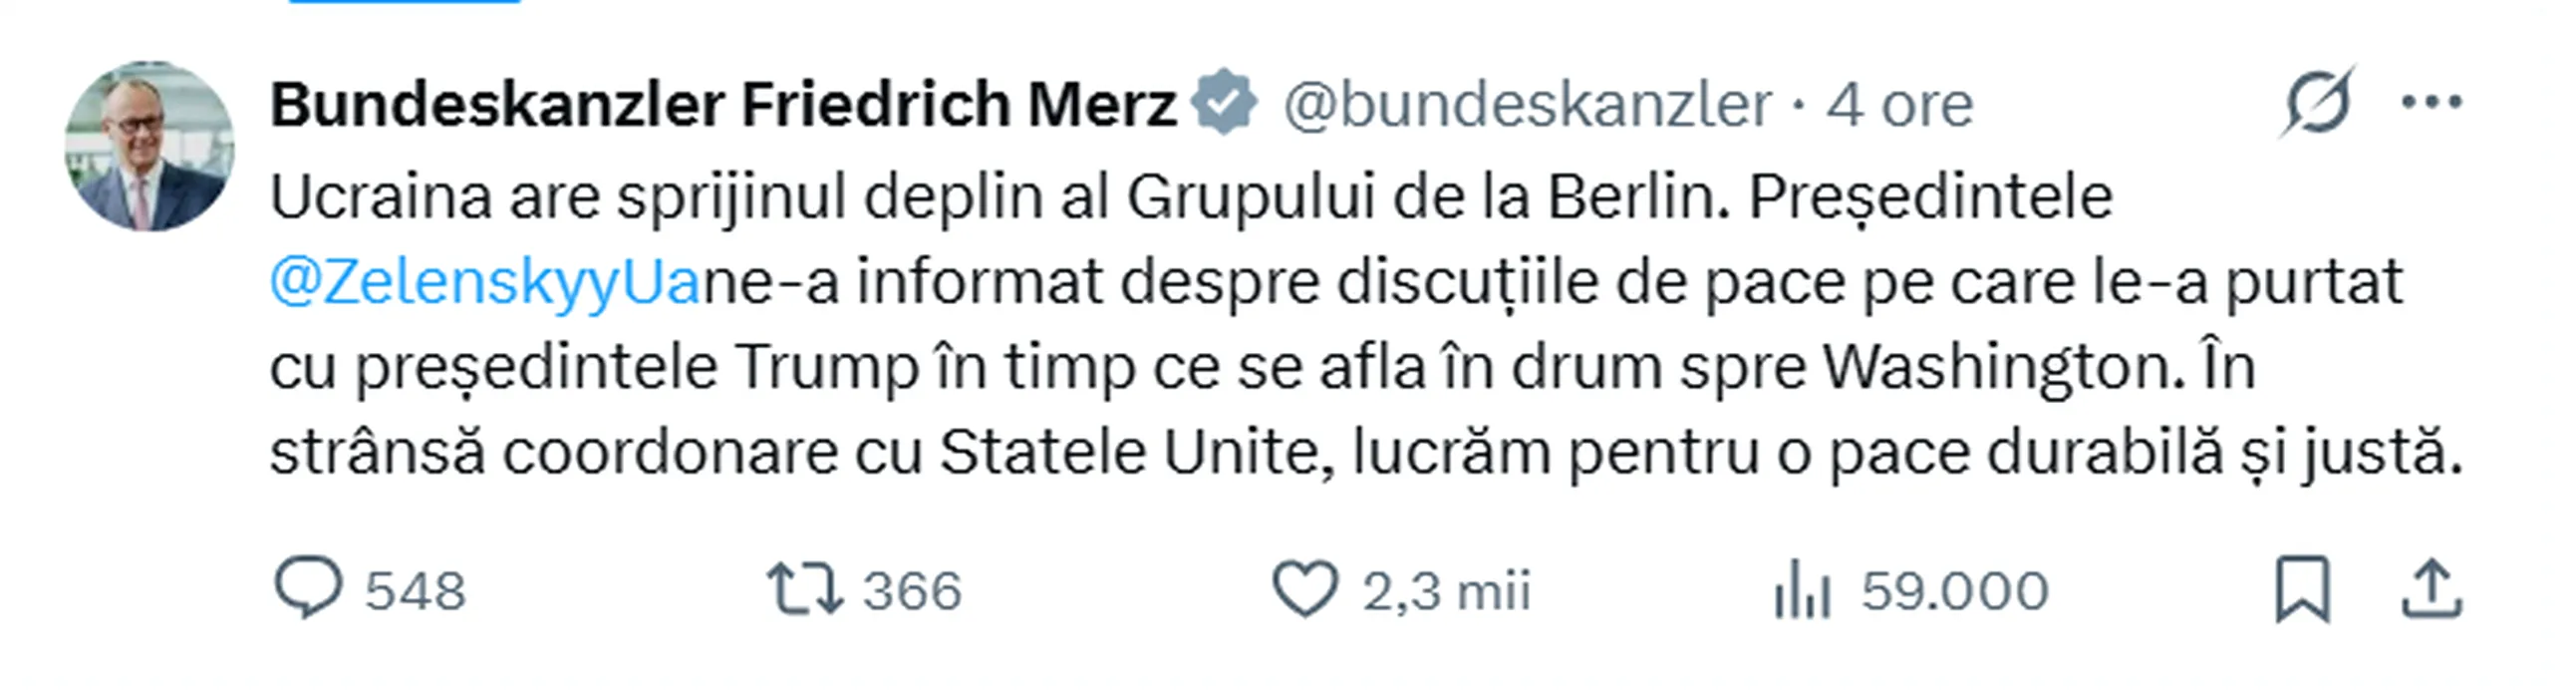Viewport: 2576px width, 698px height.
Task: Click the Bundeskanzler Friedrich Merz display name
Action: [723, 104]
